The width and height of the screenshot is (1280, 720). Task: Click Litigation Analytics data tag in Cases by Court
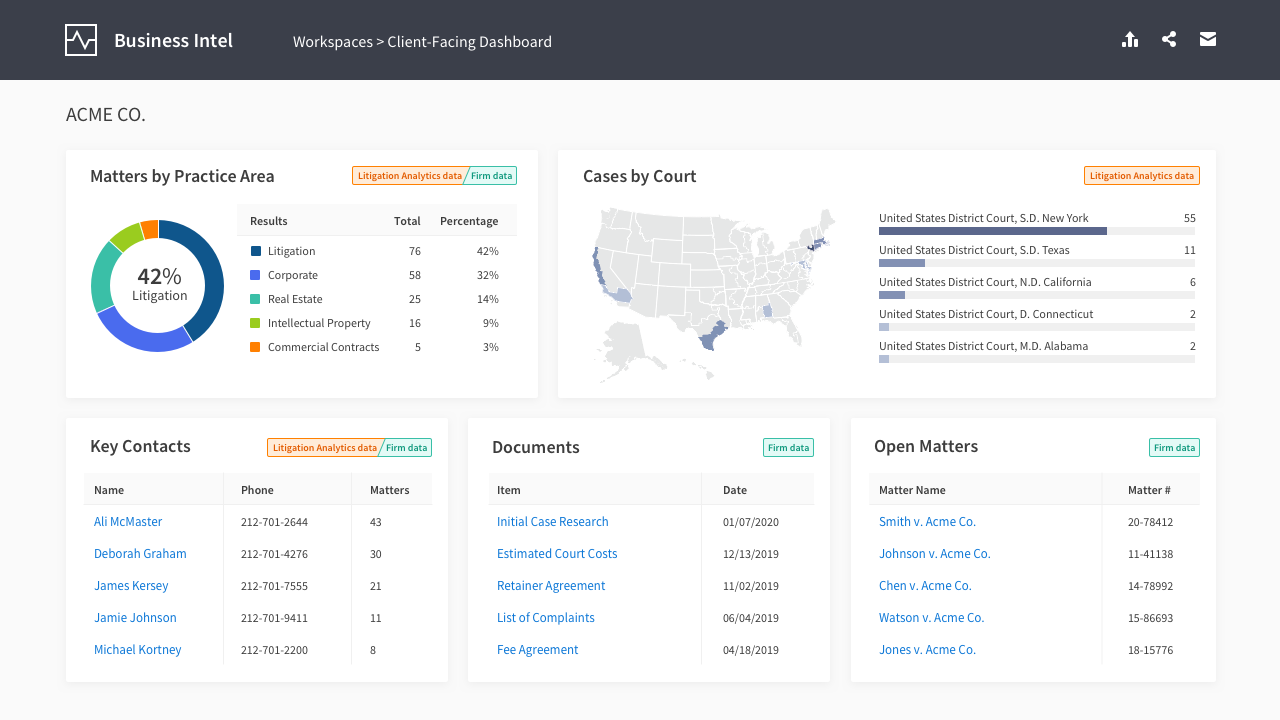(x=1141, y=176)
